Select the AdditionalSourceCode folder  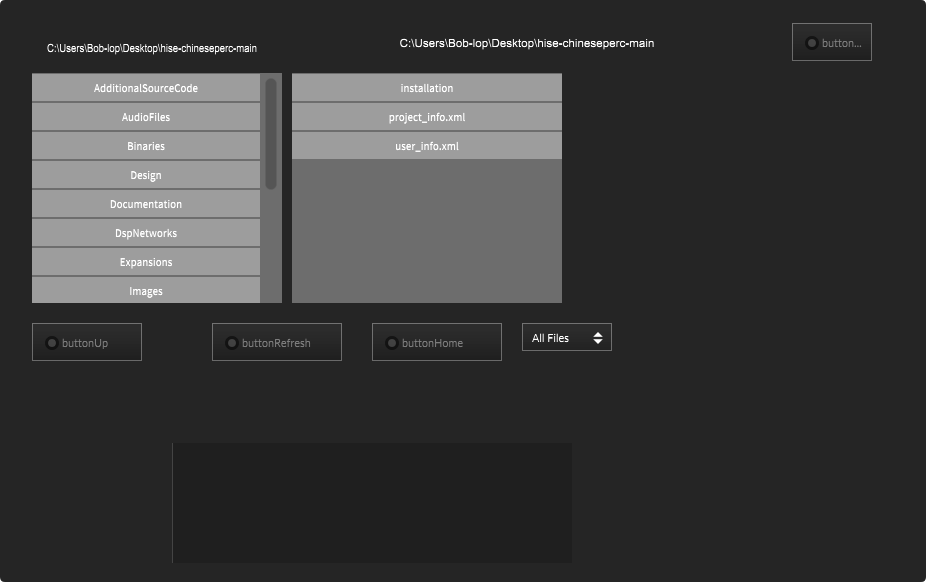[146, 88]
